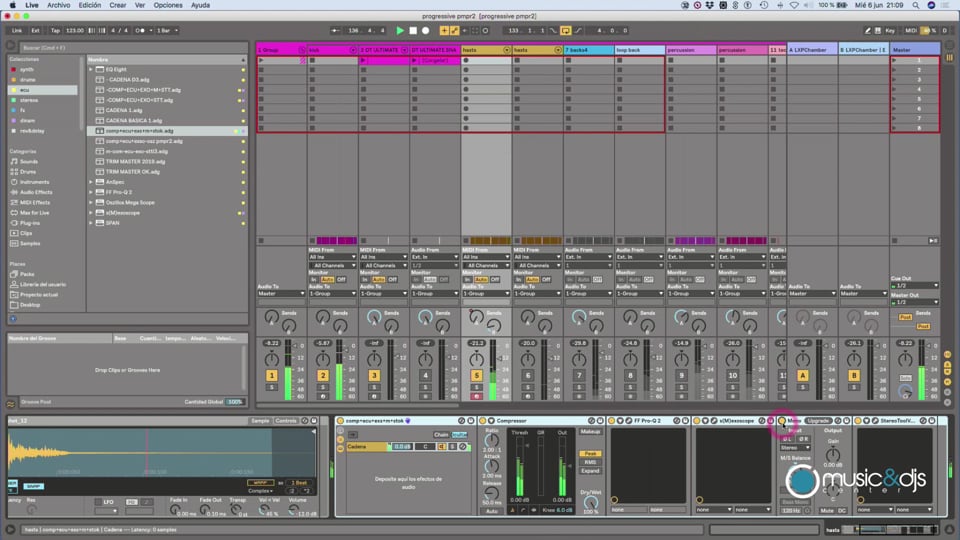Open the Samples category
960x540 pixels.
click(29, 244)
